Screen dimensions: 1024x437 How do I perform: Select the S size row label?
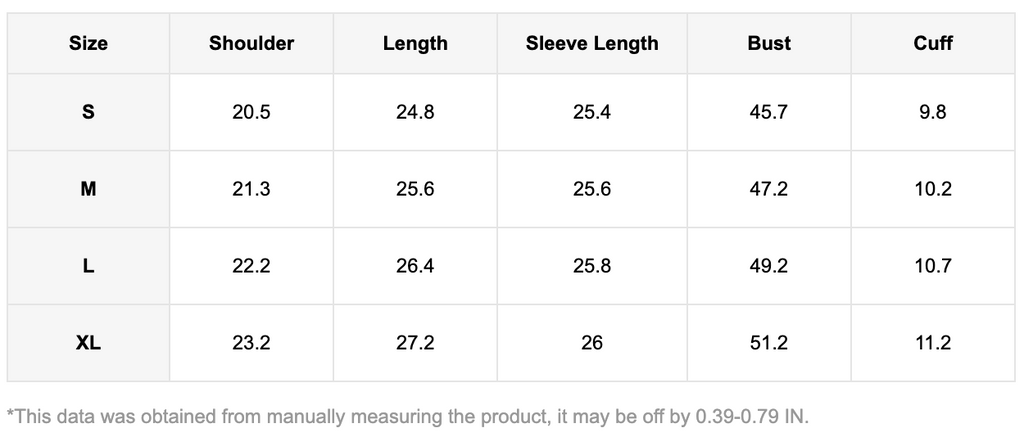tap(88, 112)
